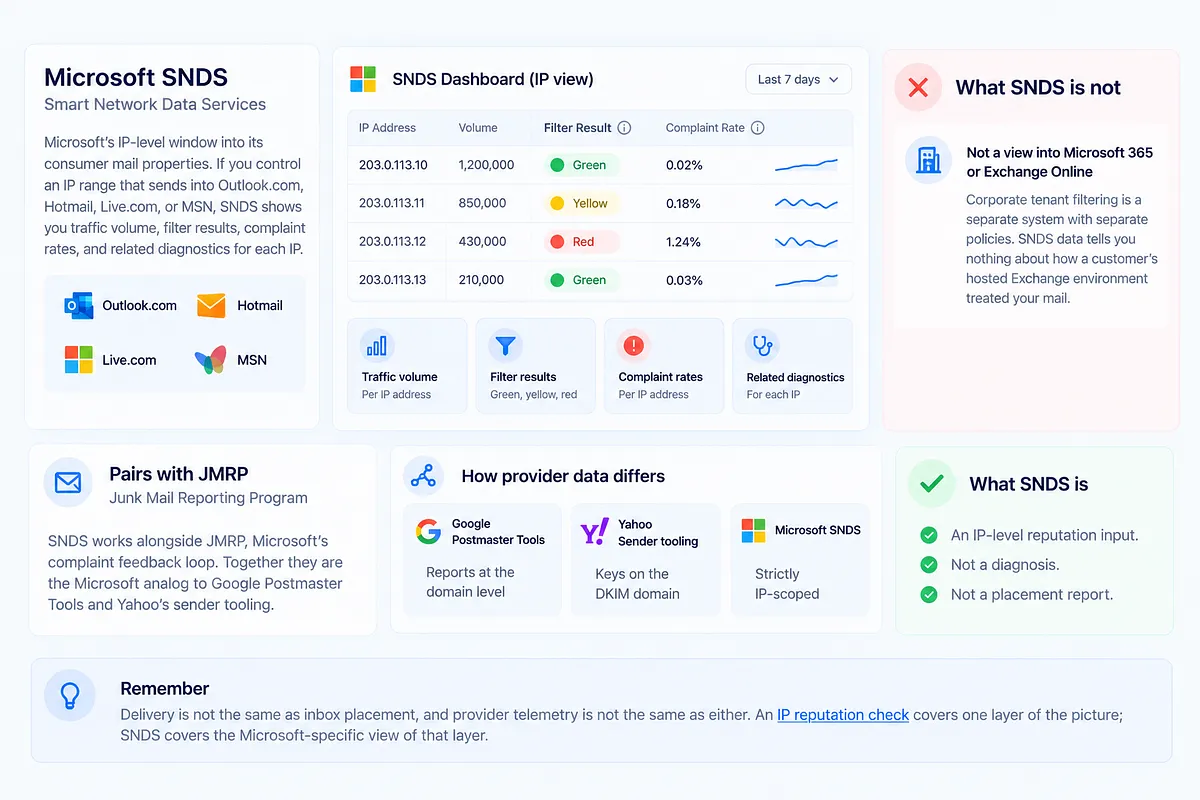Click the Strictly IP-scoped text
The image size is (1200, 800).
click(x=787, y=584)
